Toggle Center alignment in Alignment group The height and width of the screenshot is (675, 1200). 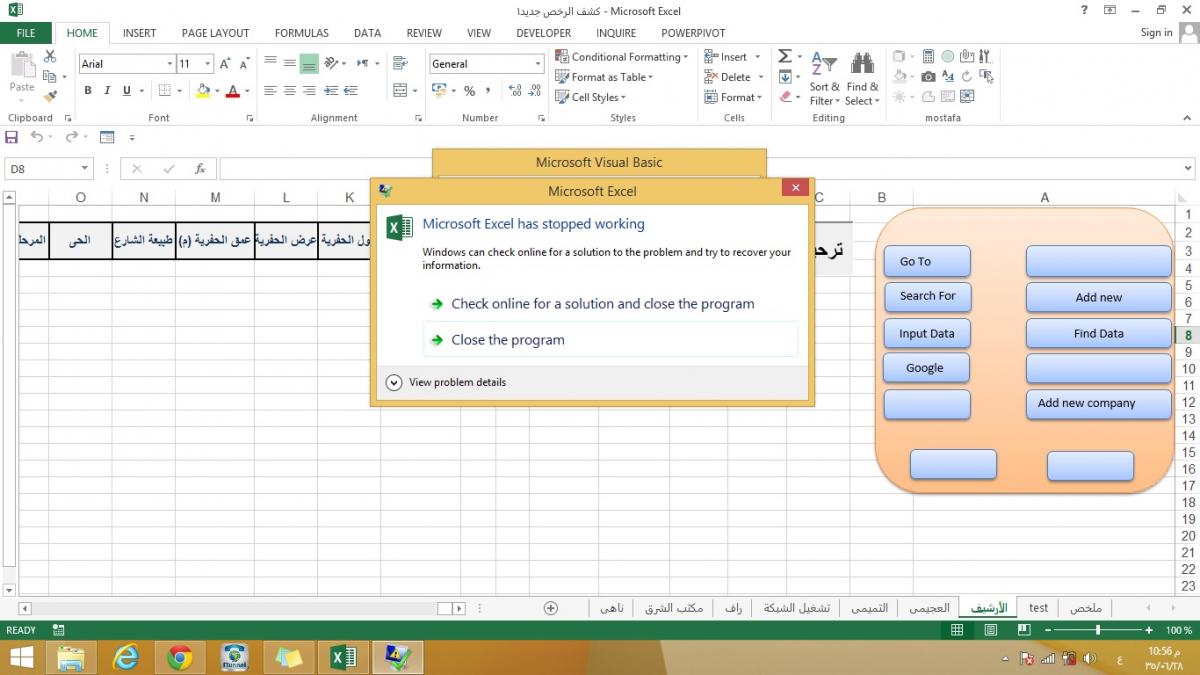pos(290,91)
